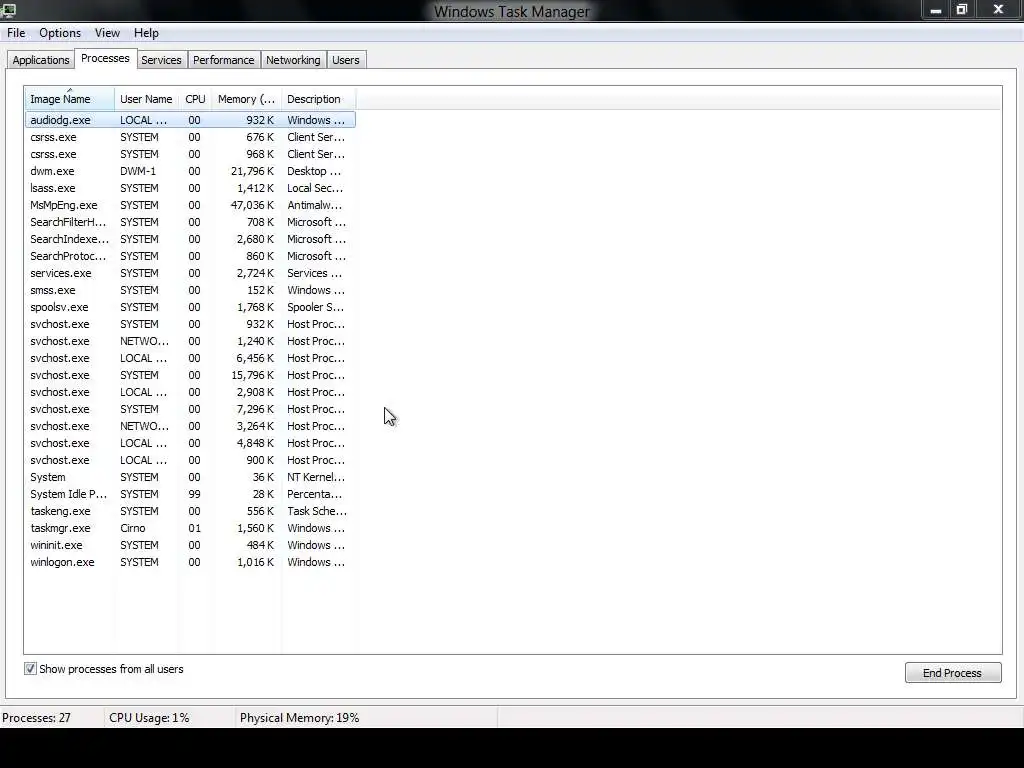Sort by Memory column header
The height and width of the screenshot is (768, 1024).
pyautogui.click(x=246, y=99)
